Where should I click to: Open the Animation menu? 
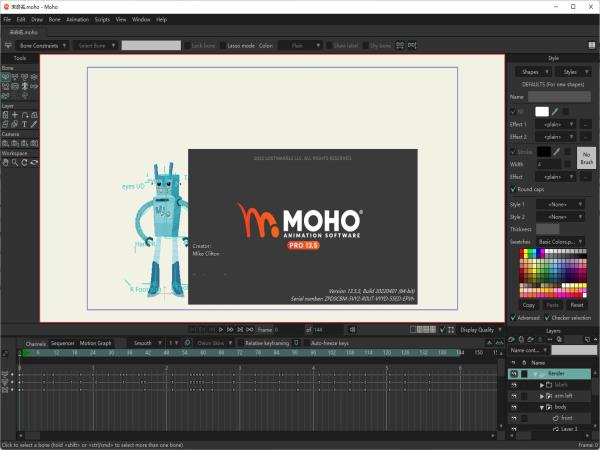[x=77, y=19]
